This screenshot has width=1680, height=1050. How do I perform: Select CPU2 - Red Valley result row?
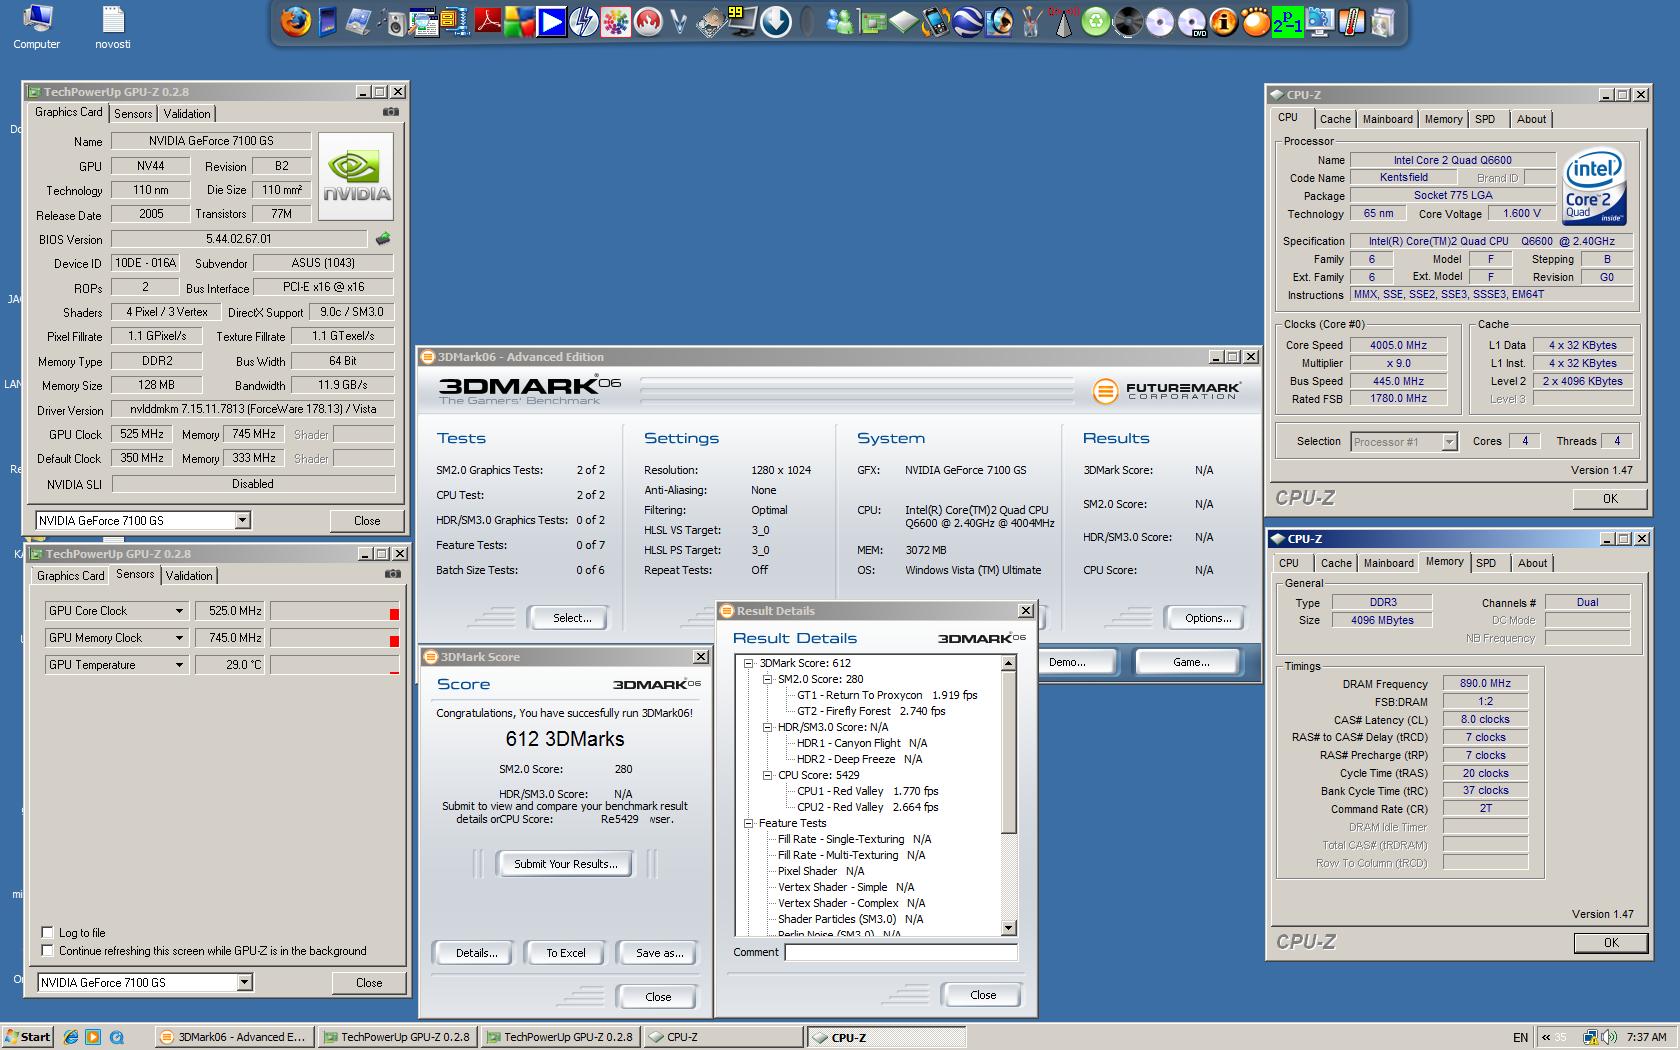pos(868,807)
